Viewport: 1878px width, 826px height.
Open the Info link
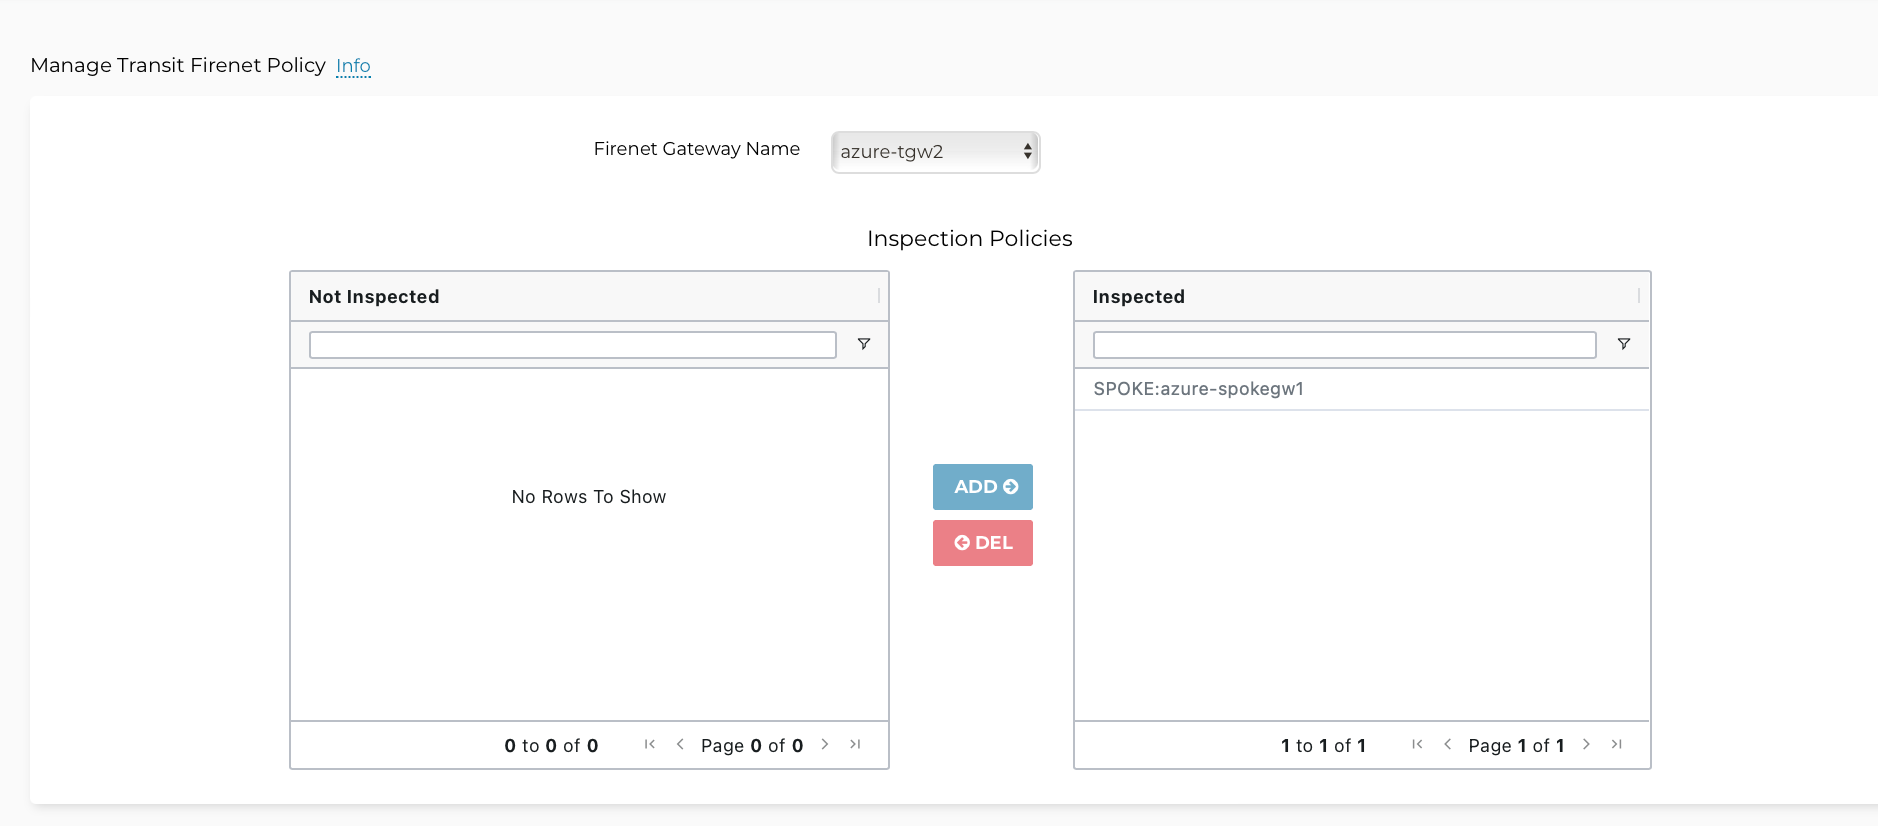(353, 66)
